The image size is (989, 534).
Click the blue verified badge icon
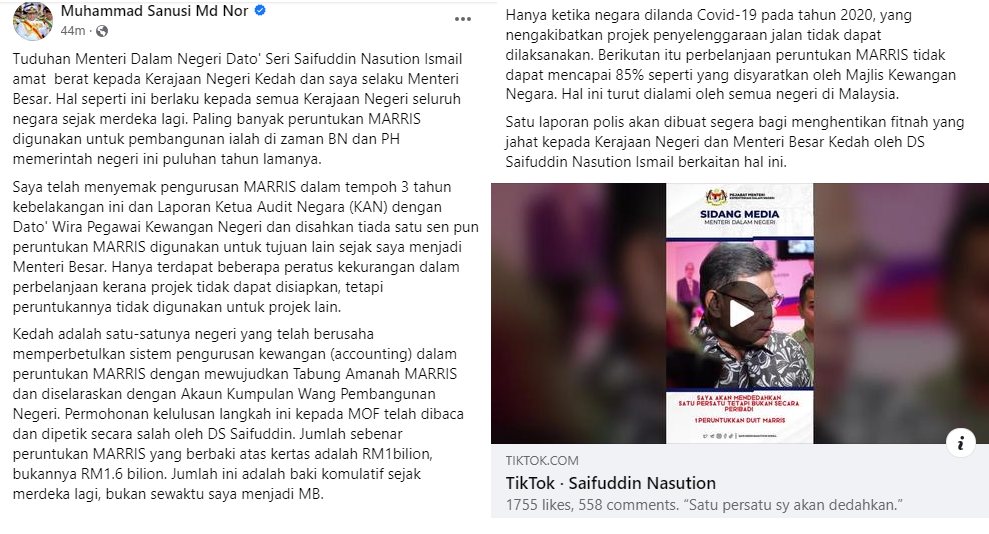coord(260,10)
